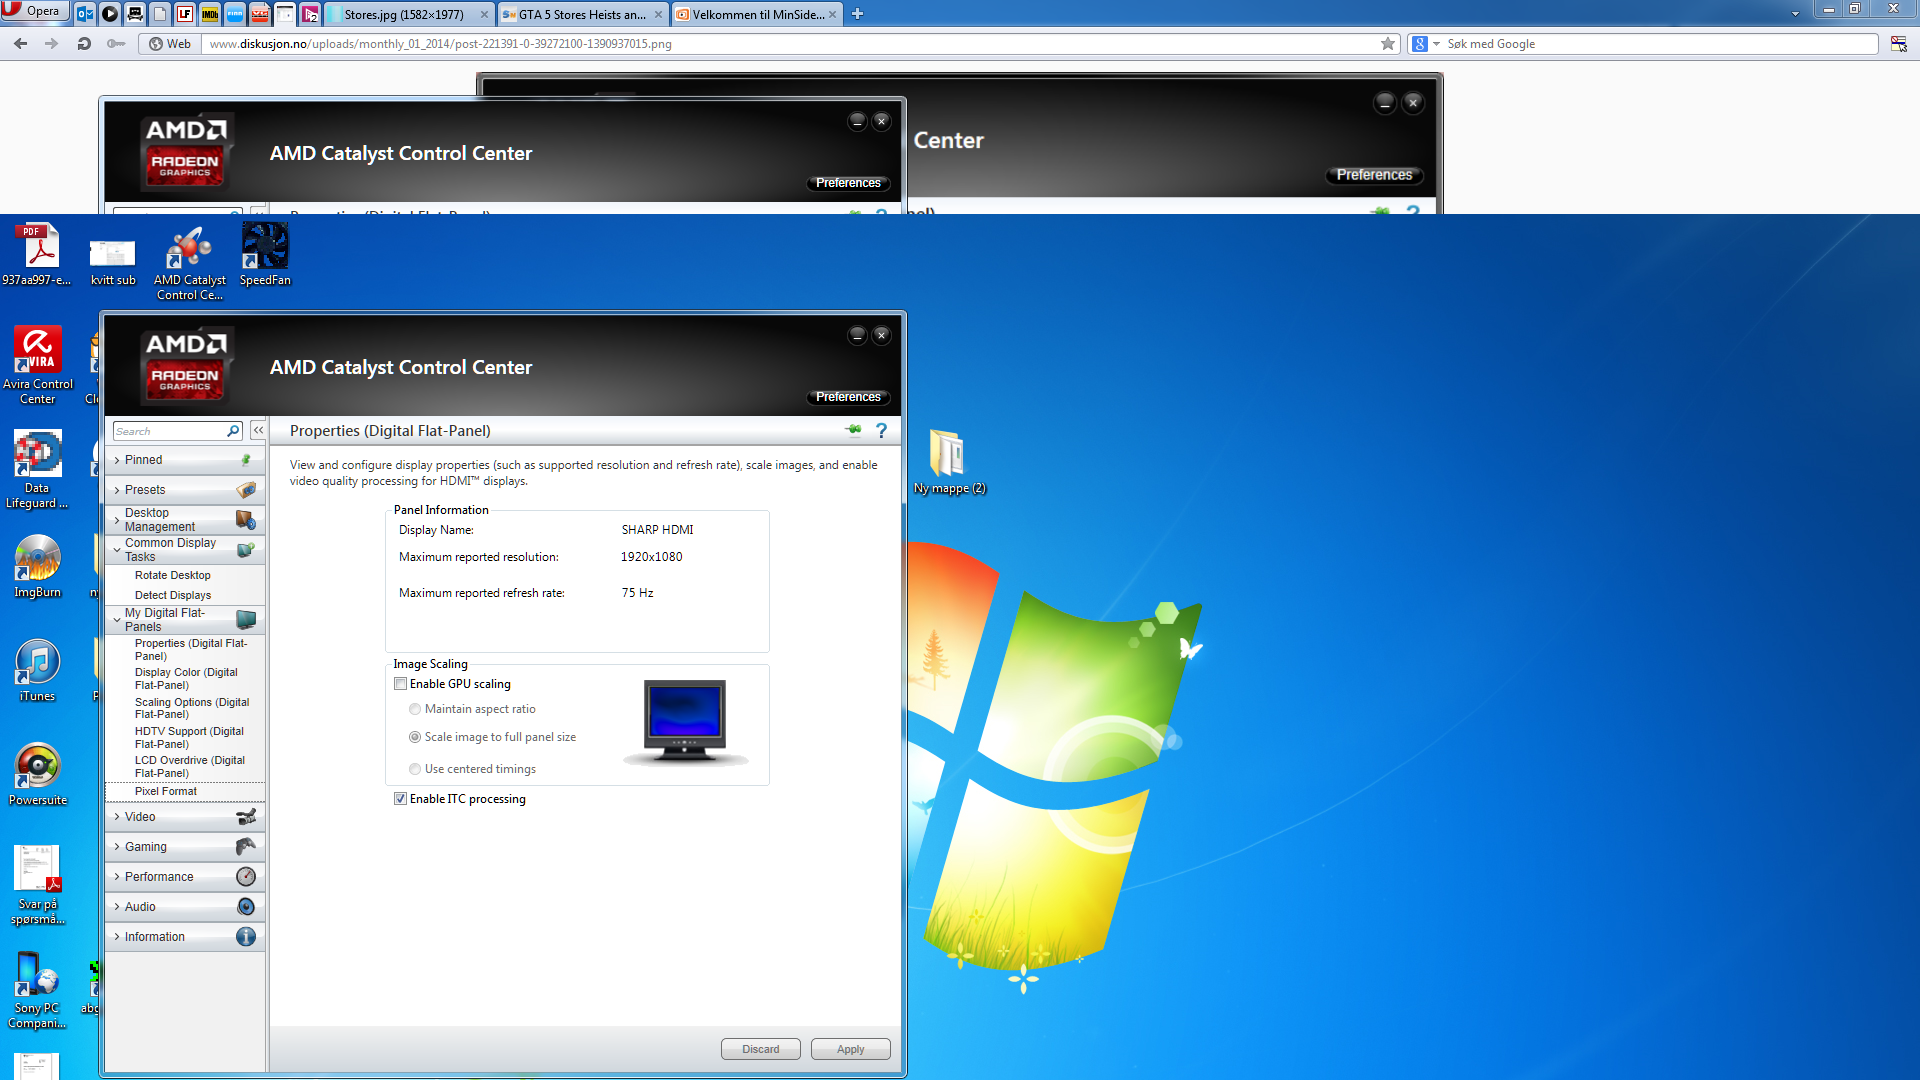Open LCD Overdrive (Digital Flat-Panel)

(190, 767)
